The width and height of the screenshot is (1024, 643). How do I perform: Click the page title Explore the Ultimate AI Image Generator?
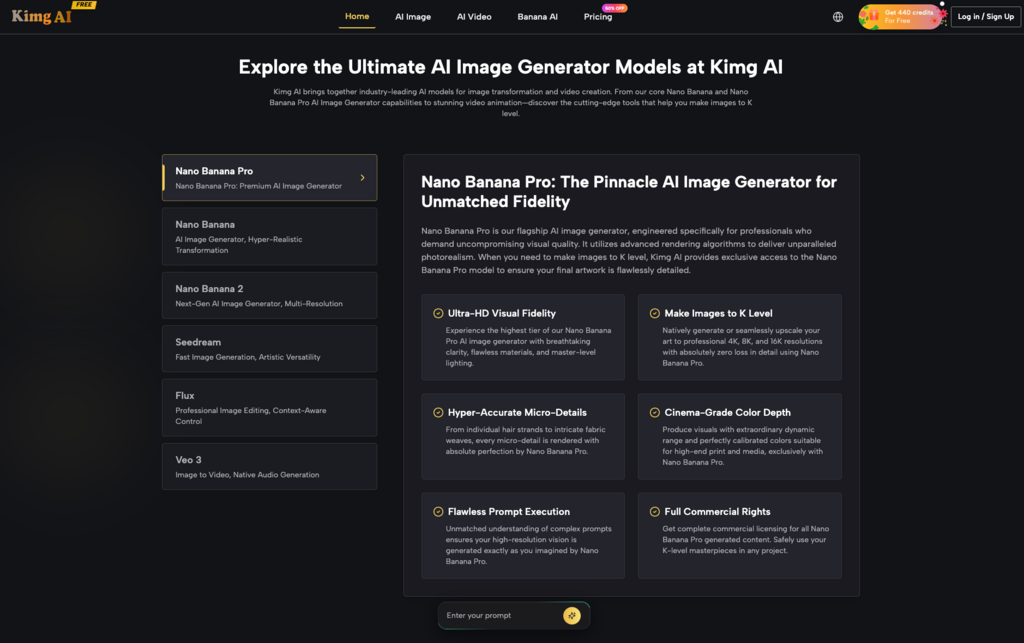click(x=511, y=67)
